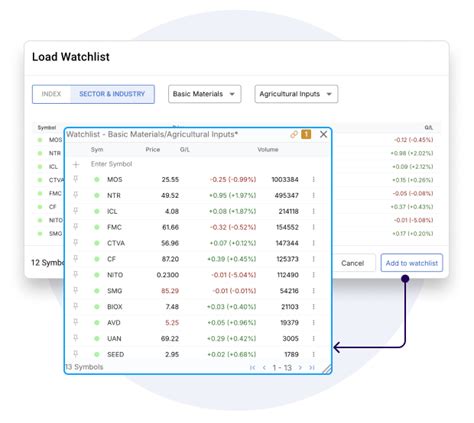The image size is (474, 423).
Task: Open more options for NITO row
Action: (x=314, y=275)
